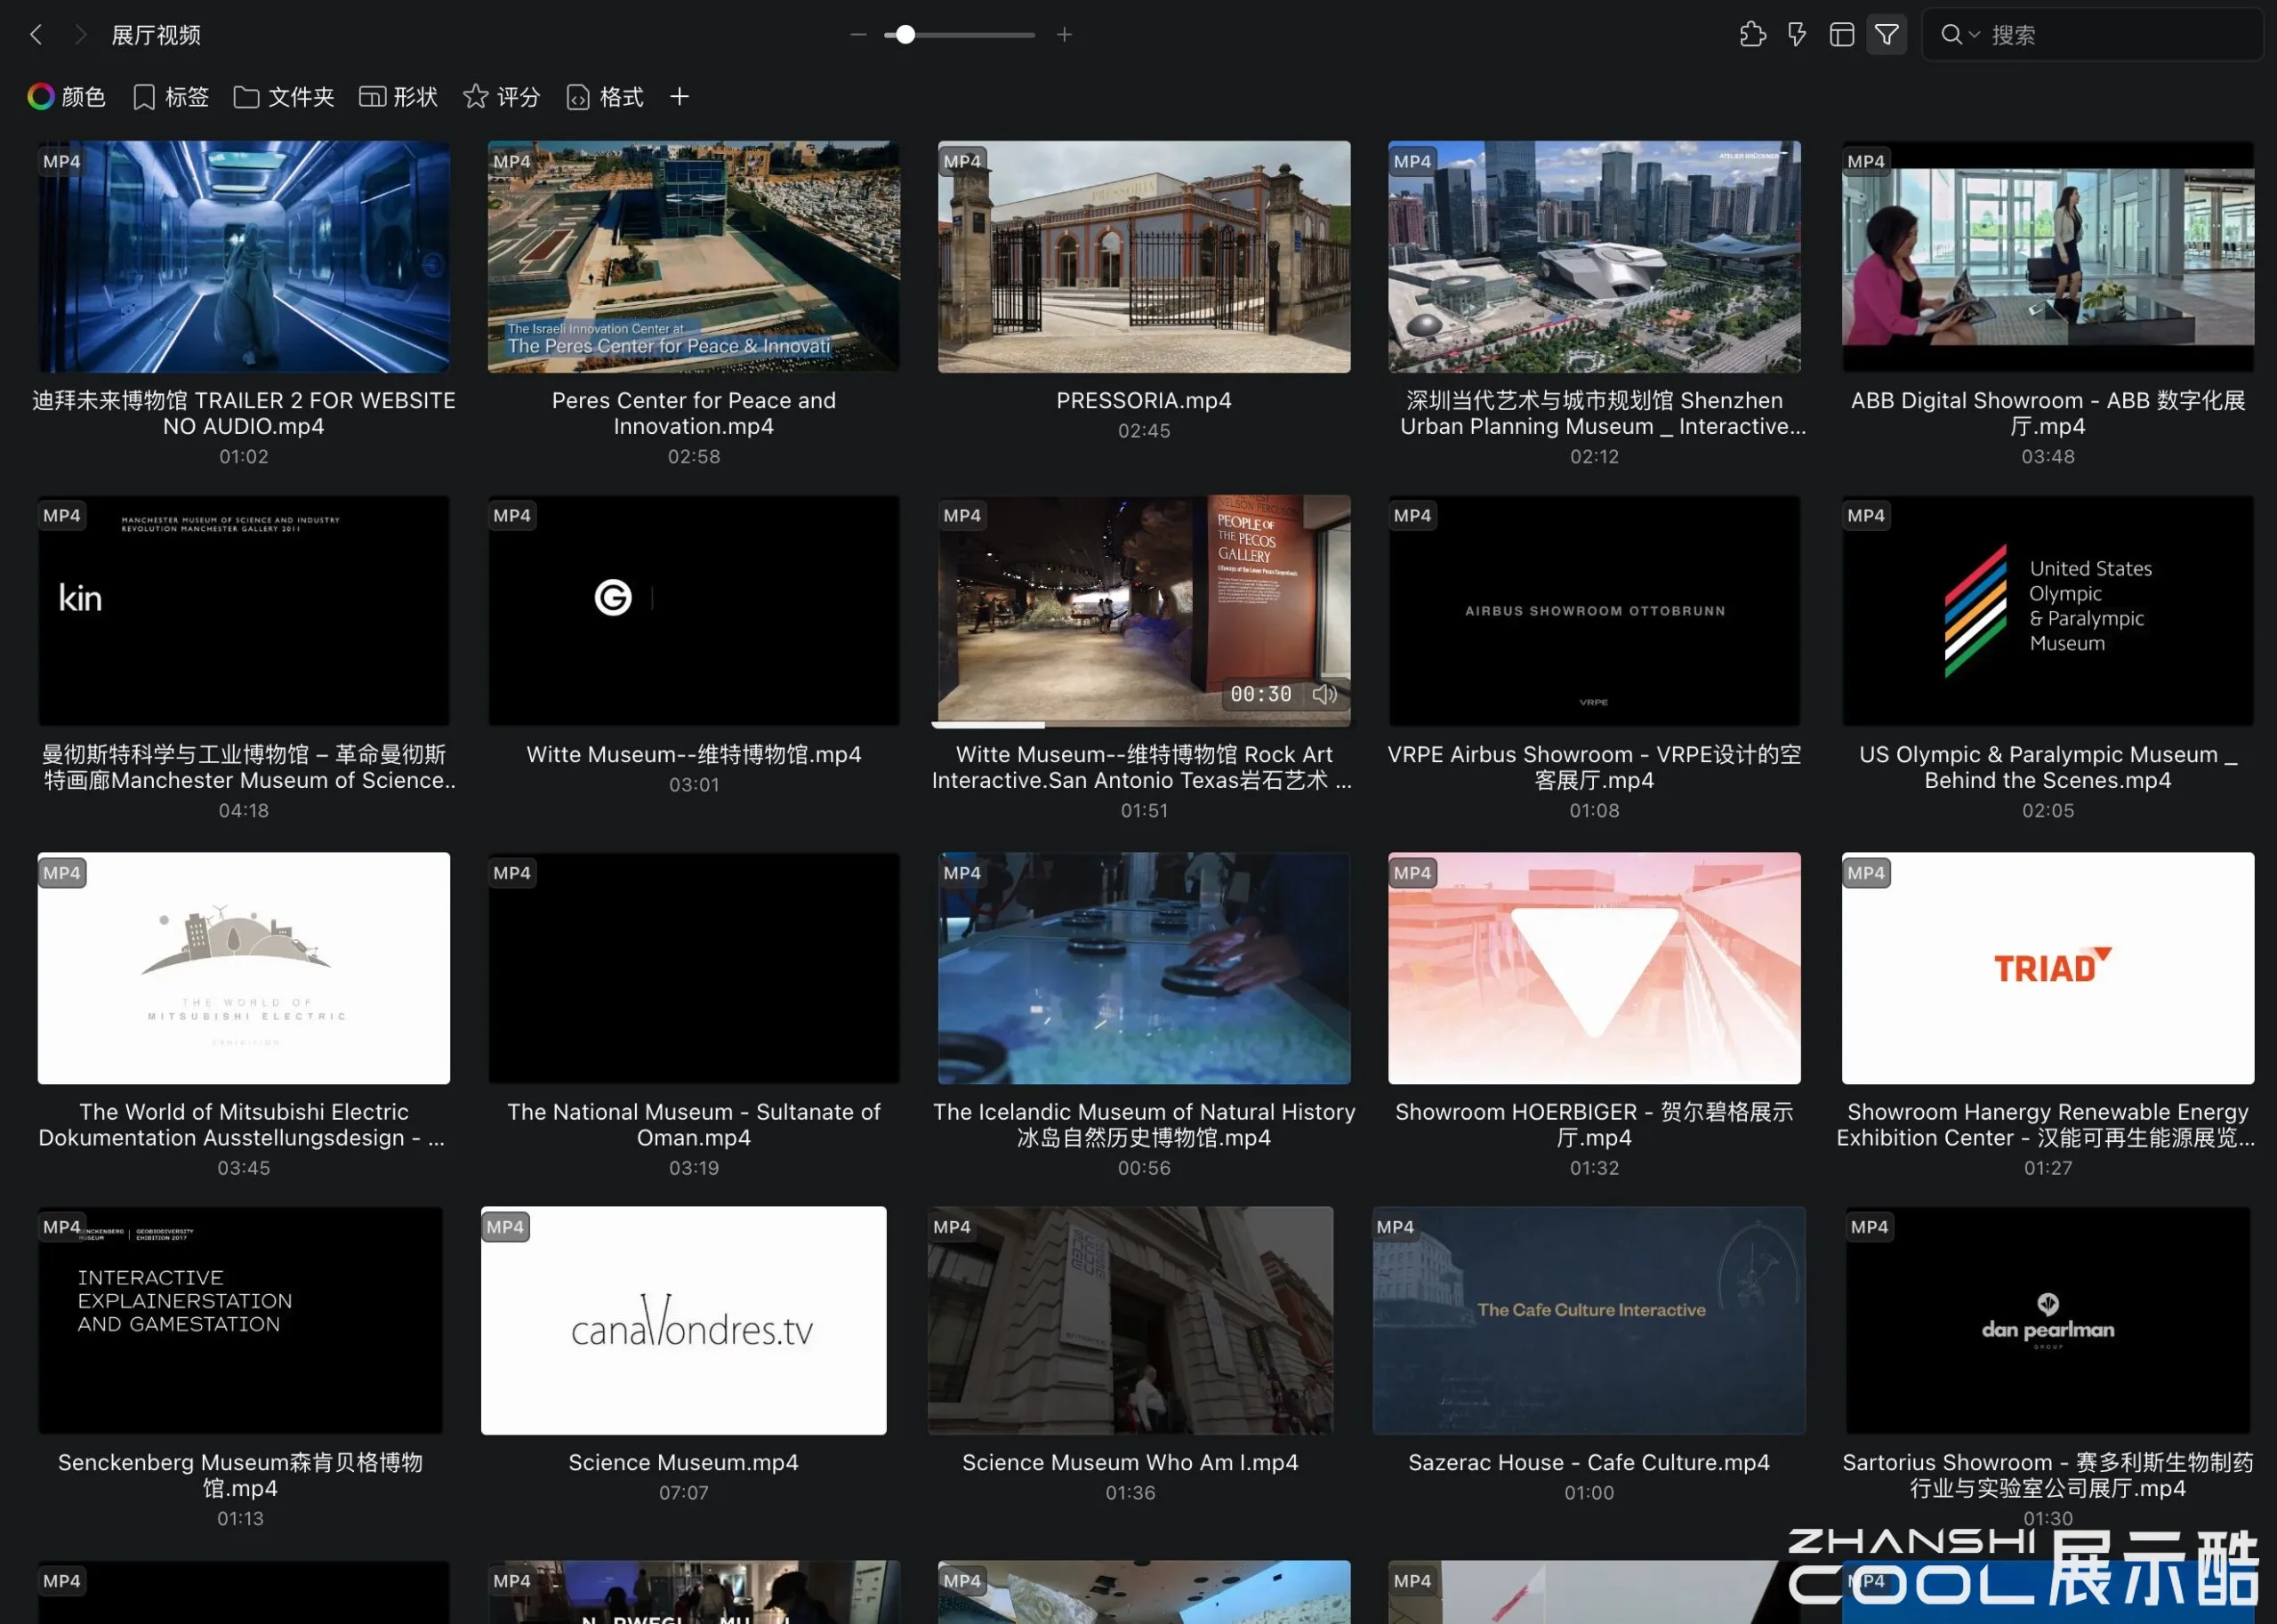Open the 评分 rating filter
Image resolution: width=2277 pixels, height=1624 pixels.
(502, 97)
